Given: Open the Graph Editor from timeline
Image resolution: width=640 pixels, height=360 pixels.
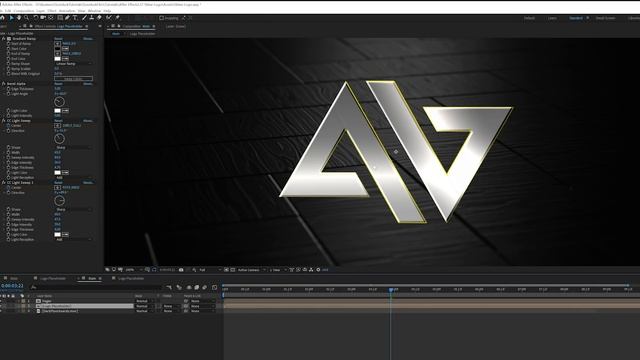Looking at the screenshot, I should tap(215, 287).
